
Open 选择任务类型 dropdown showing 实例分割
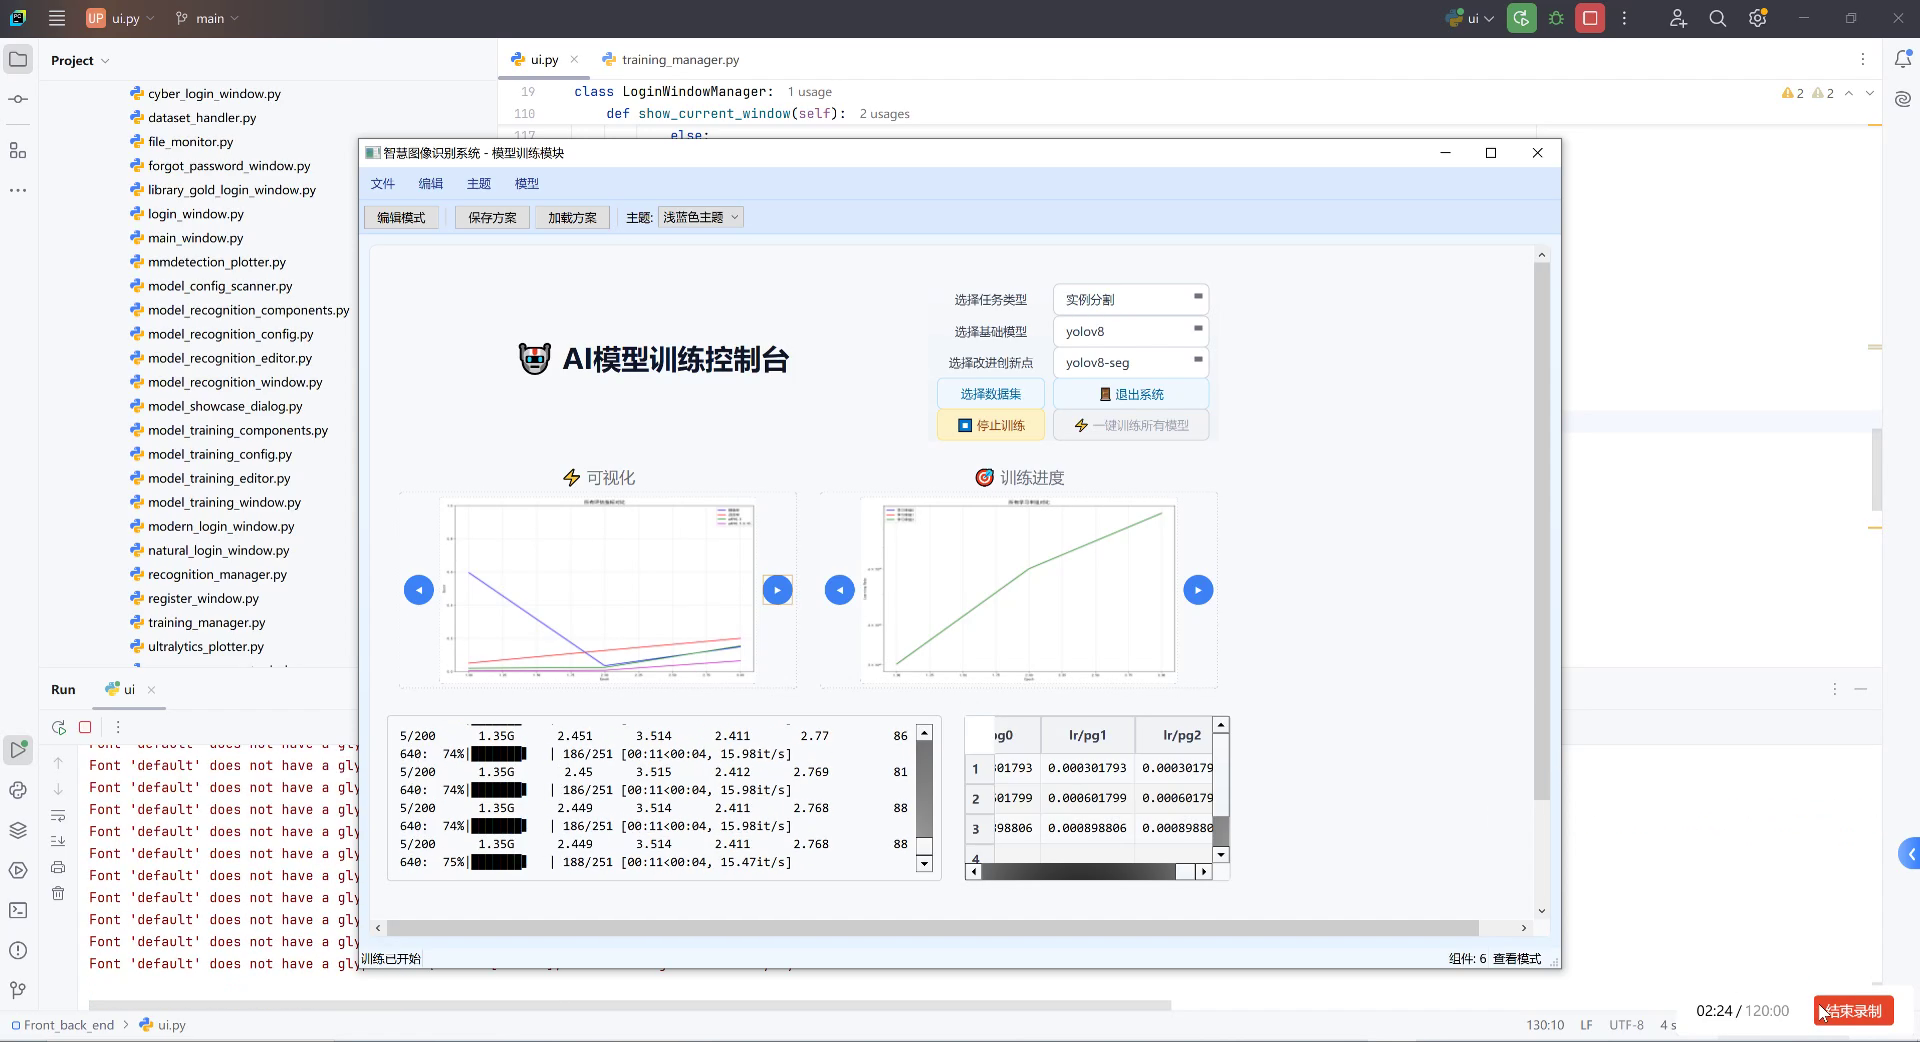pyautogui.click(x=1131, y=299)
